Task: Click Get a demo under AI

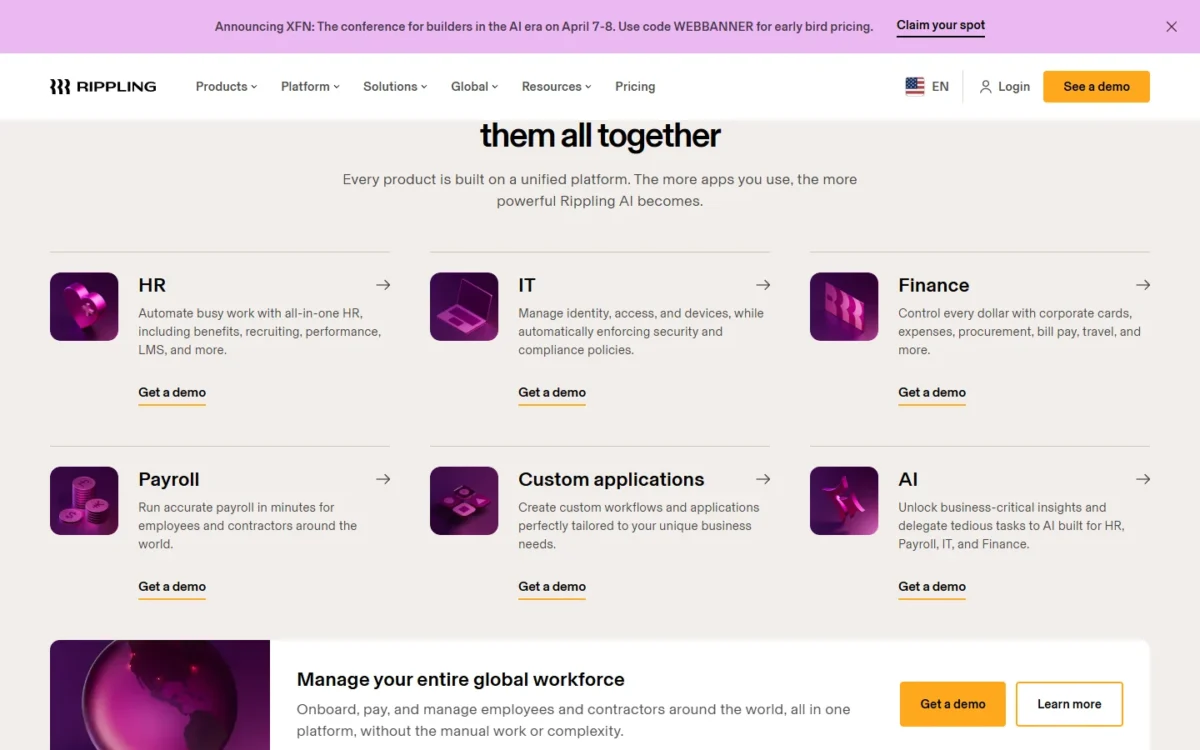Action: (932, 587)
